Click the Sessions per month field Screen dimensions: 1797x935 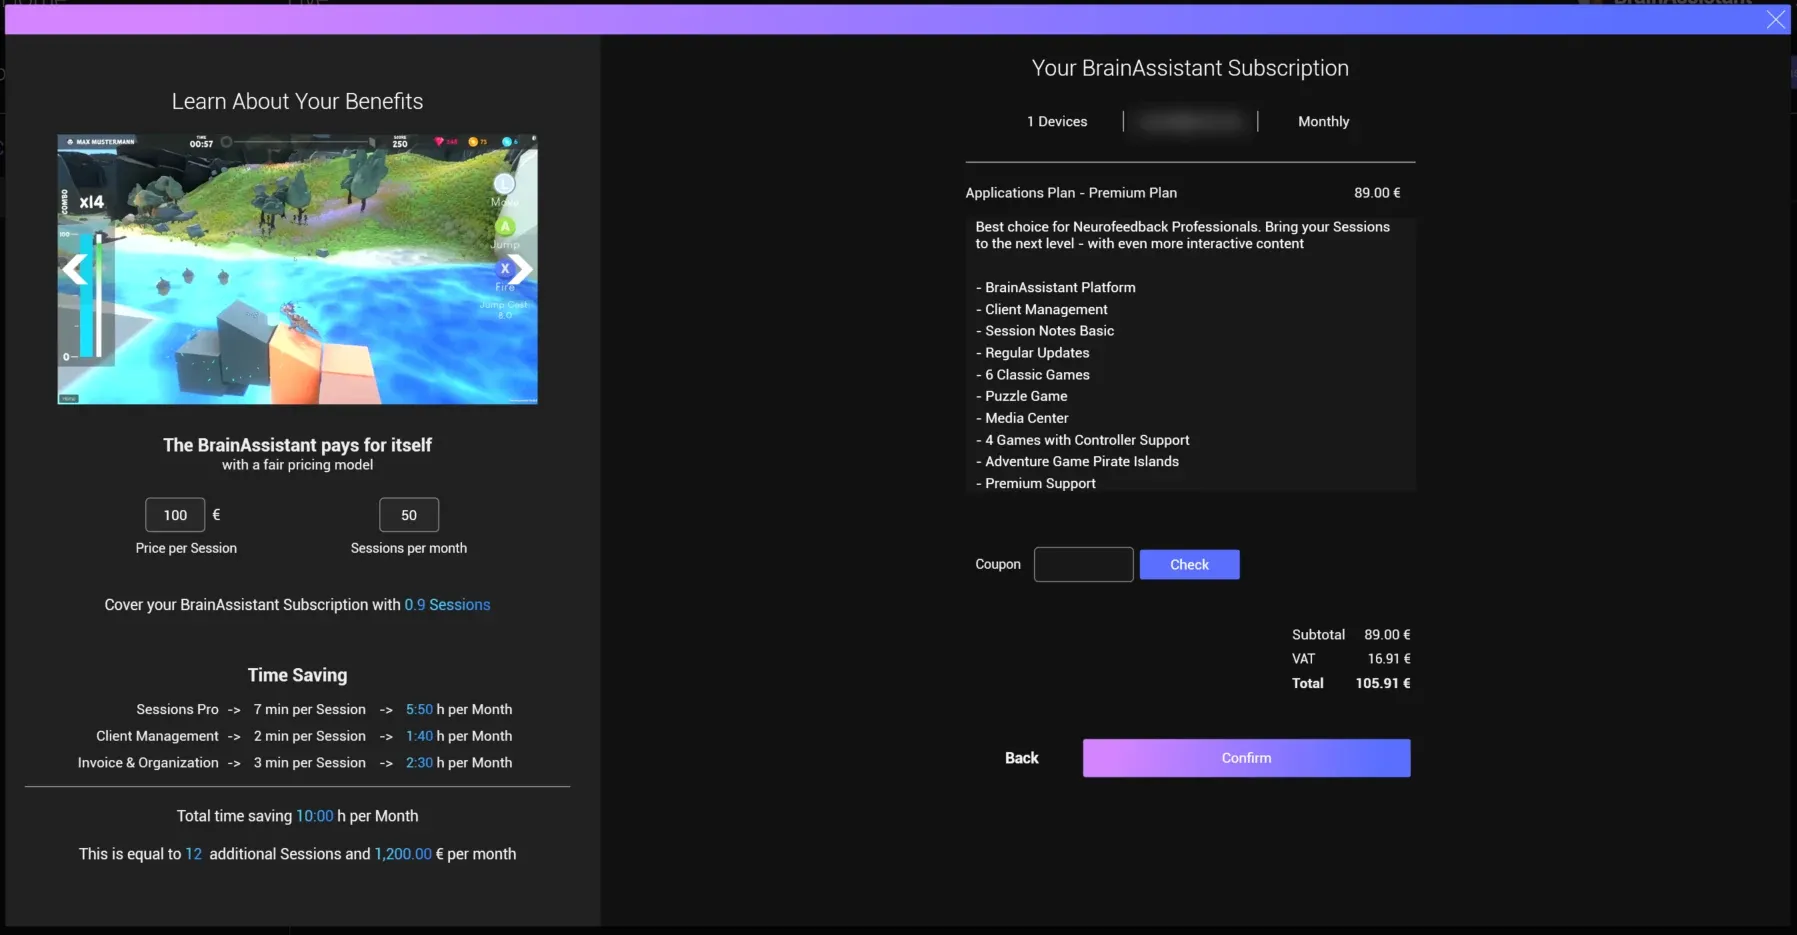(409, 515)
